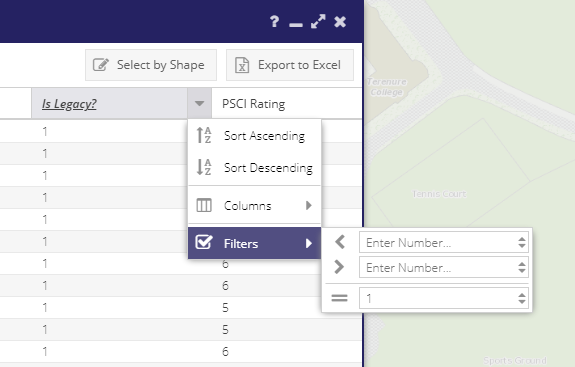The width and height of the screenshot is (575, 367).
Task: Minimize the attribute table panel
Action: tap(296, 25)
